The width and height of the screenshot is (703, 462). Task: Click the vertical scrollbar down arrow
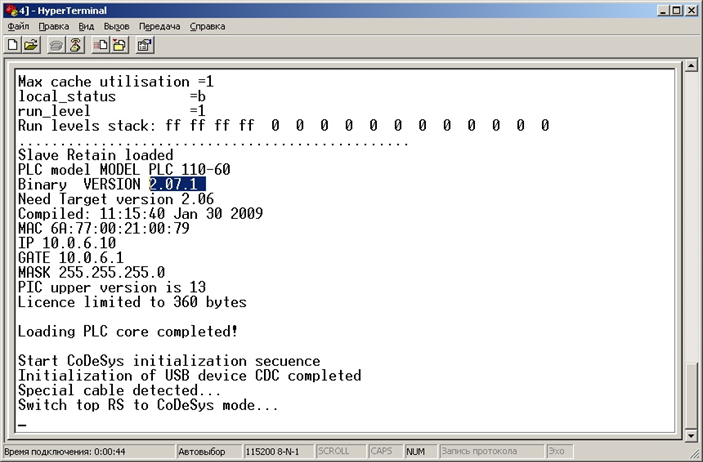(690, 431)
